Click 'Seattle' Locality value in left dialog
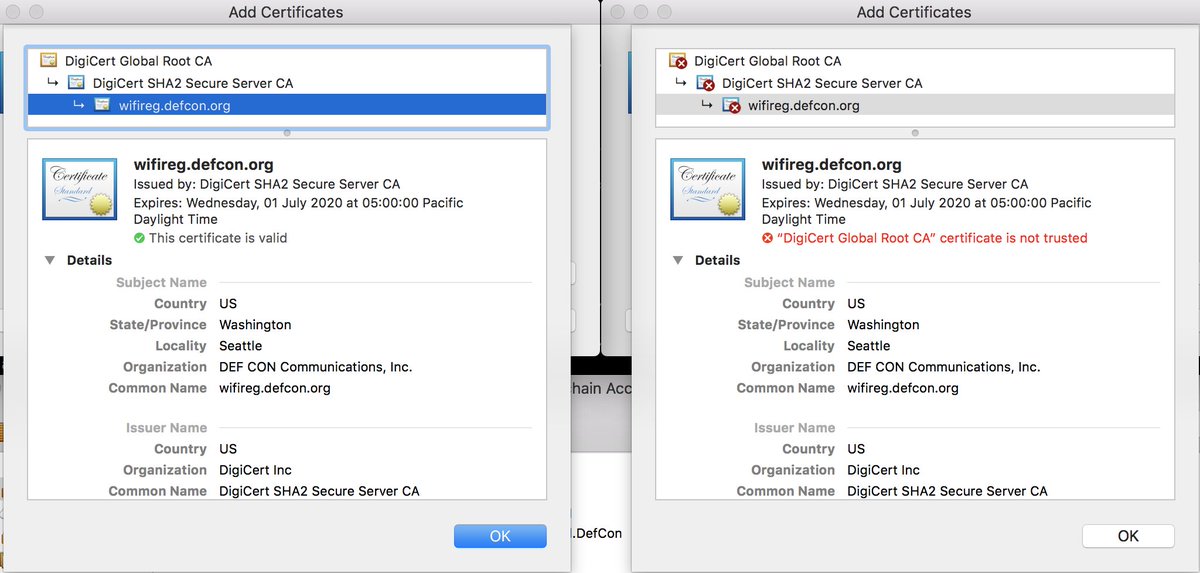The width and height of the screenshot is (1200, 573). [x=240, y=346]
